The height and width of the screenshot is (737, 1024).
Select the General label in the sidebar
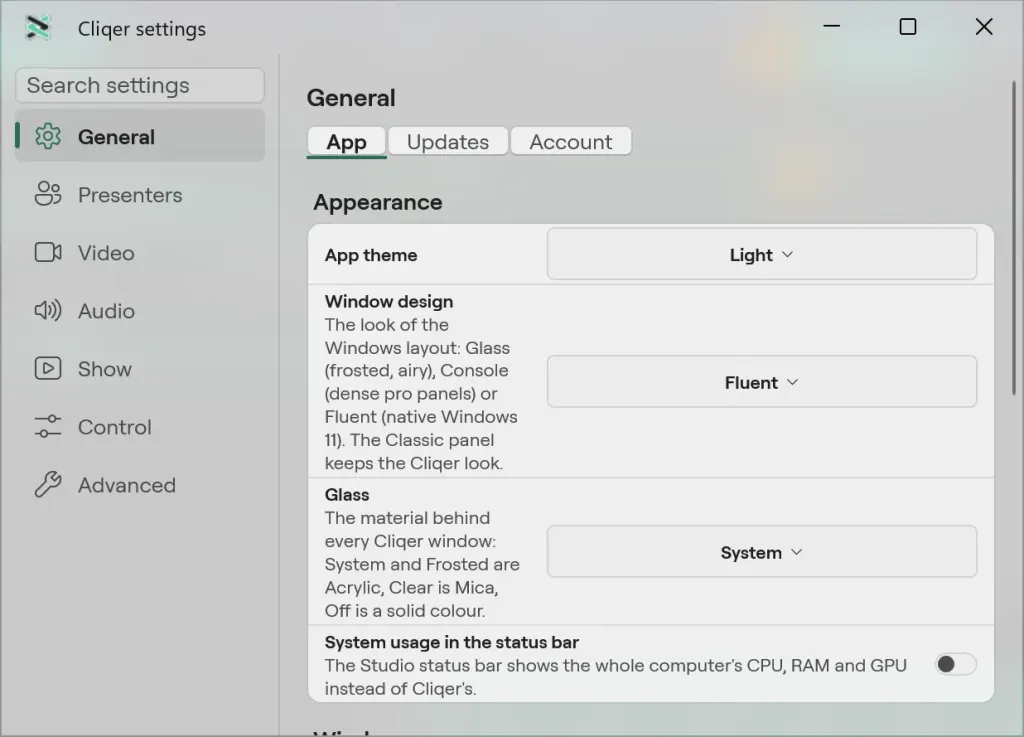tap(116, 137)
